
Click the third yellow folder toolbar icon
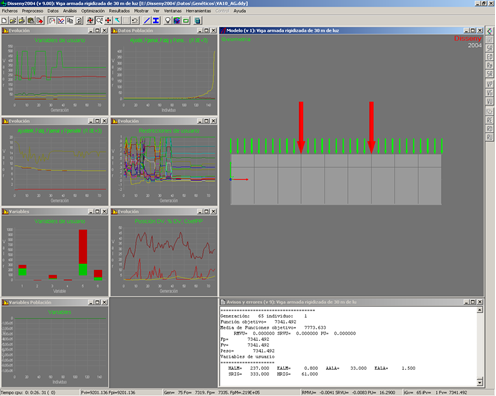click(22, 21)
